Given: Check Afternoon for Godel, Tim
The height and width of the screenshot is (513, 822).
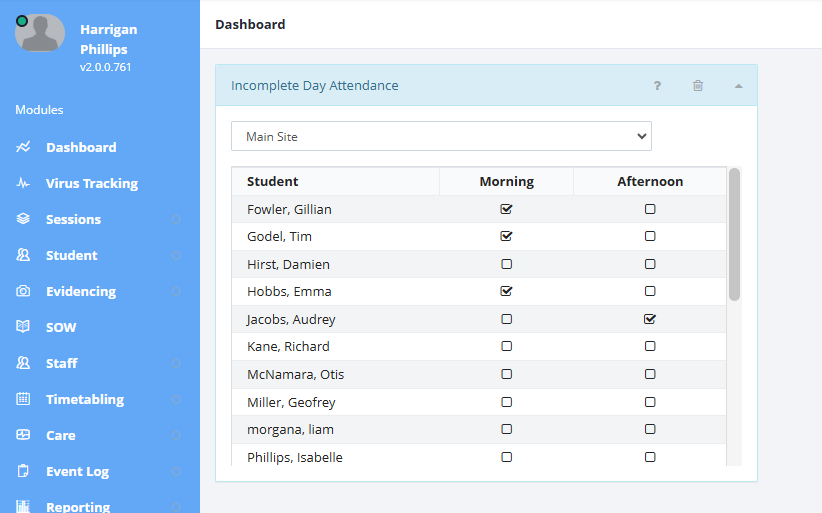Looking at the screenshot, I should (650, 236).
